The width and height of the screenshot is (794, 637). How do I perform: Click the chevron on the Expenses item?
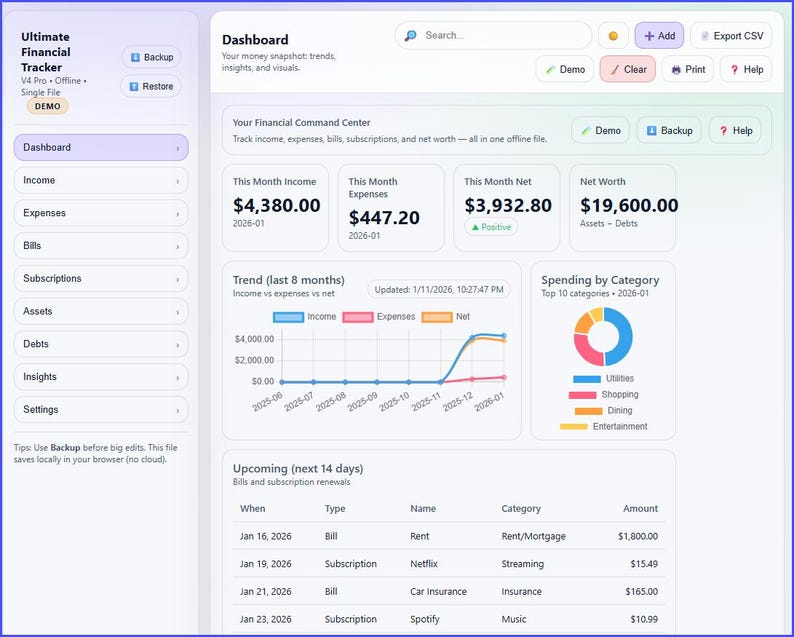177,214
